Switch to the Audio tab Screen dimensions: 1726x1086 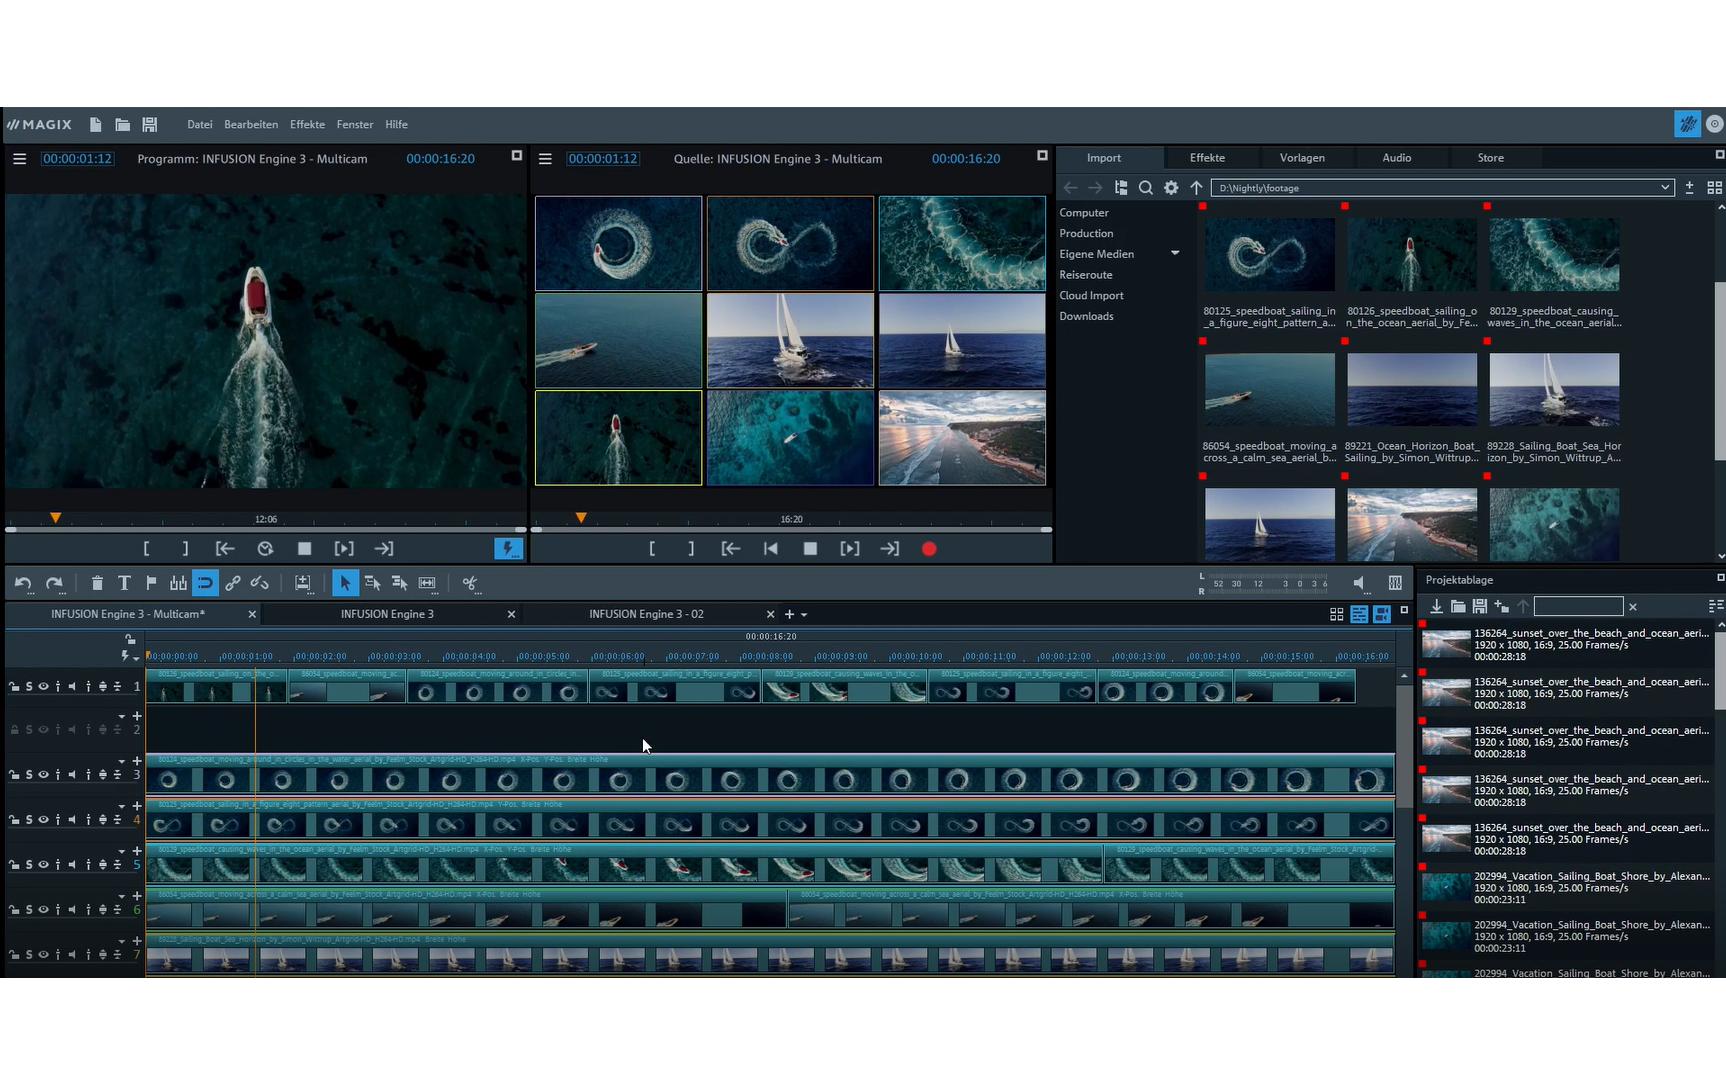pyautogui.click(x=1397, y=158)
